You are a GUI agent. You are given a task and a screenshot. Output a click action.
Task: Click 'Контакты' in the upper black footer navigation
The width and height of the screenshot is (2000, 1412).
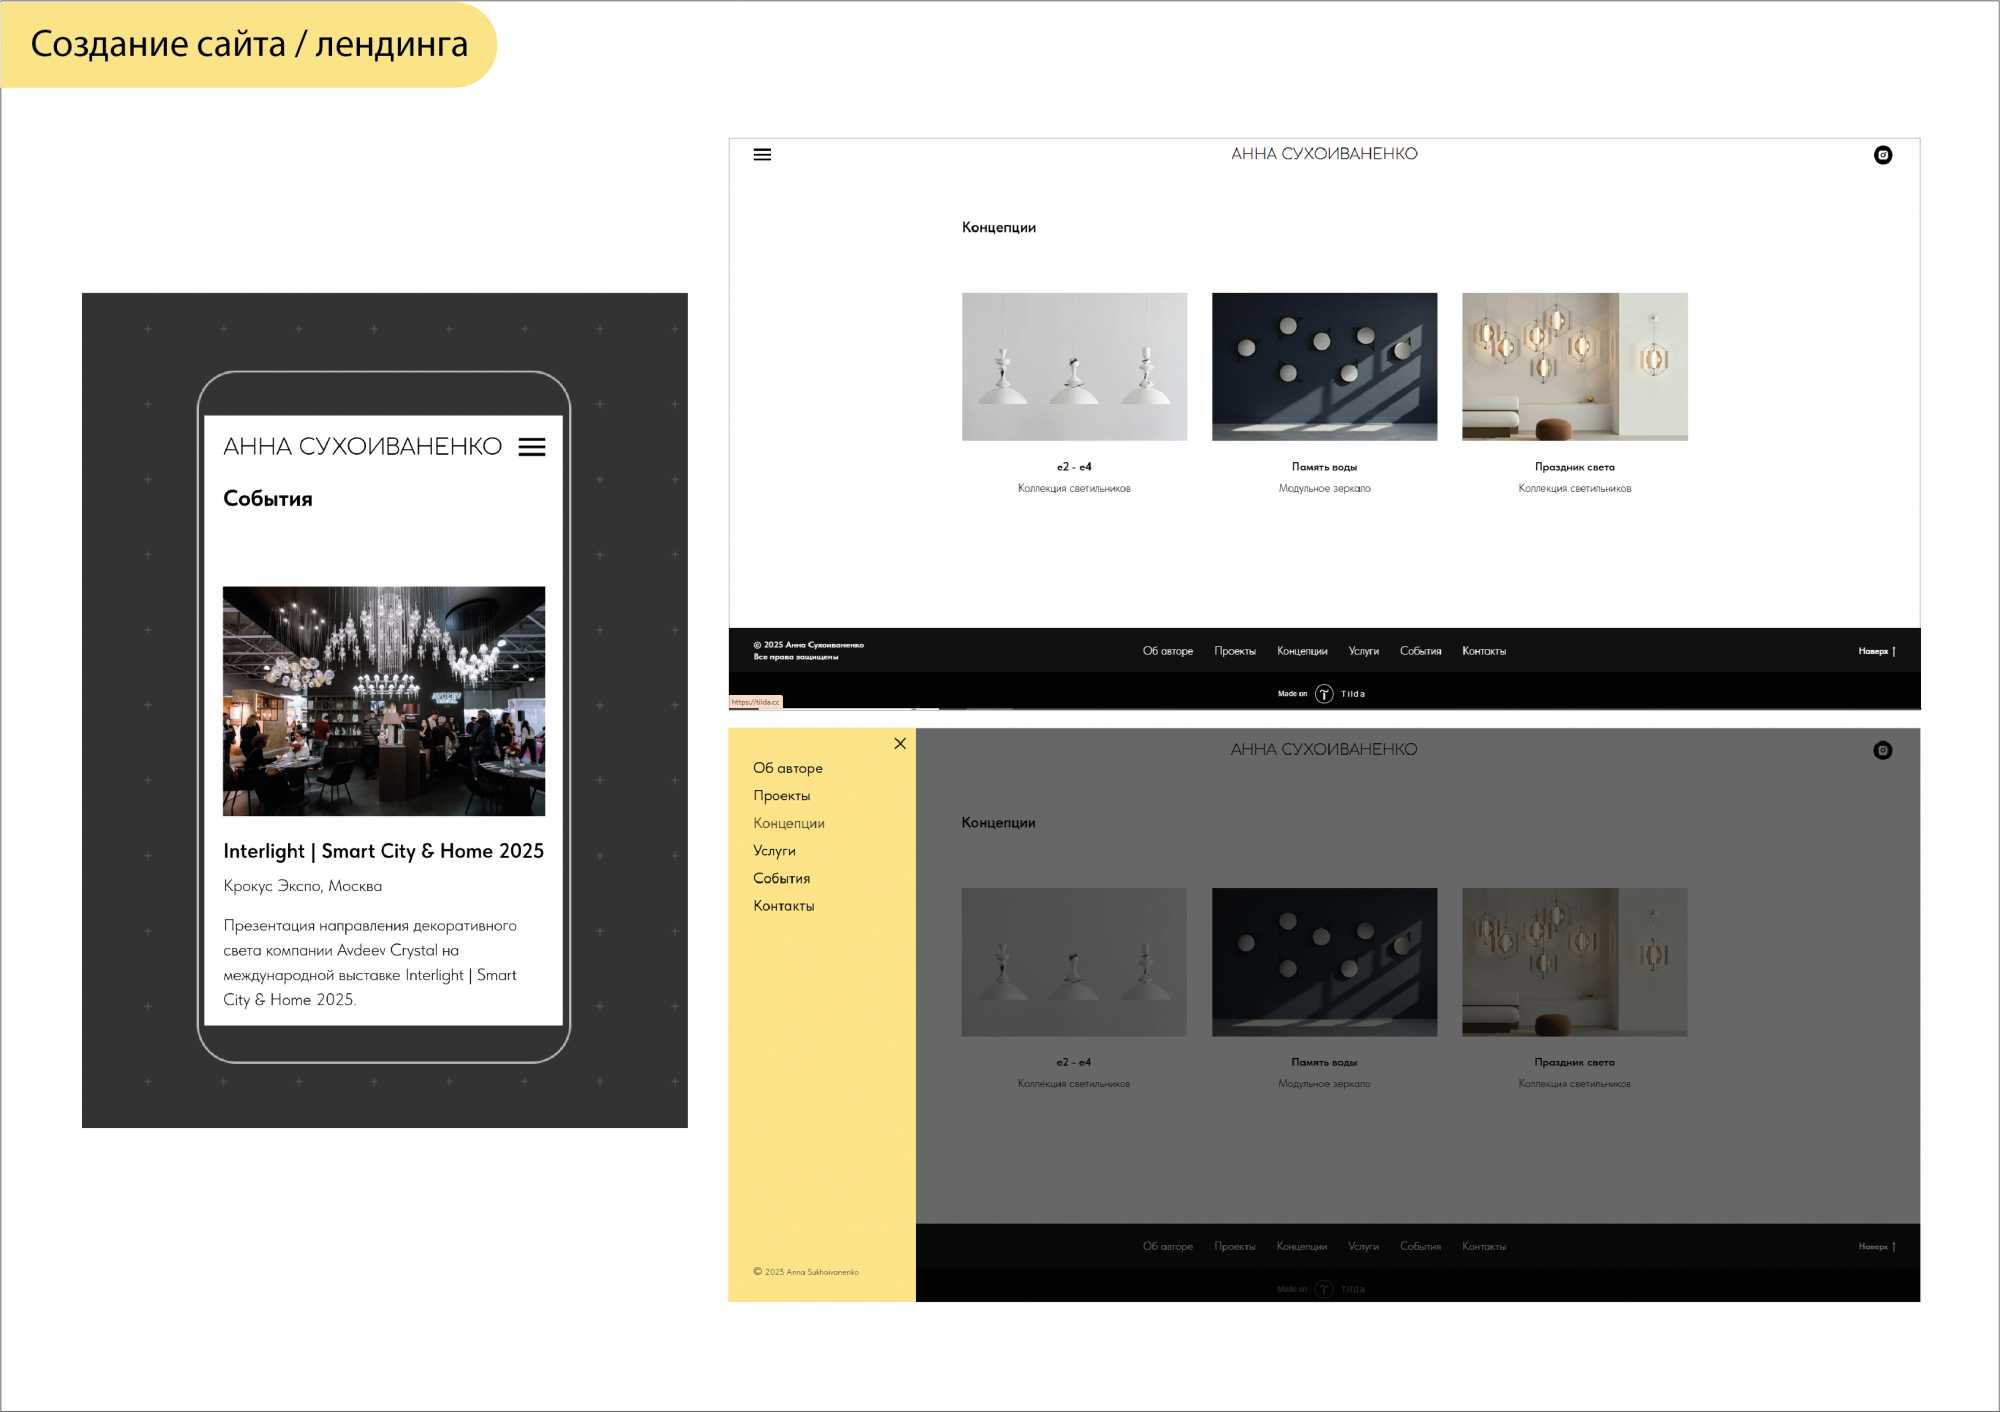[x=1484, y=651]
